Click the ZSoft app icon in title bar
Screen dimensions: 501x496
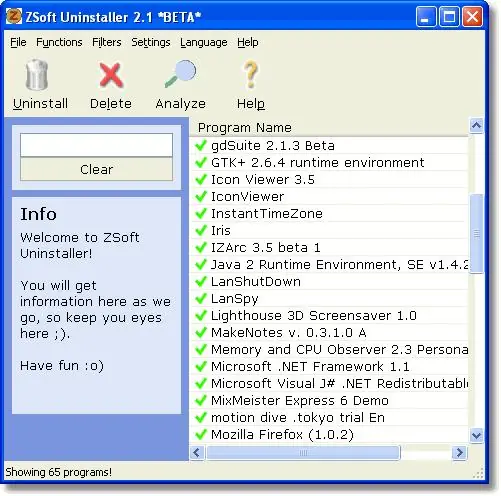[x=14, y=16]
